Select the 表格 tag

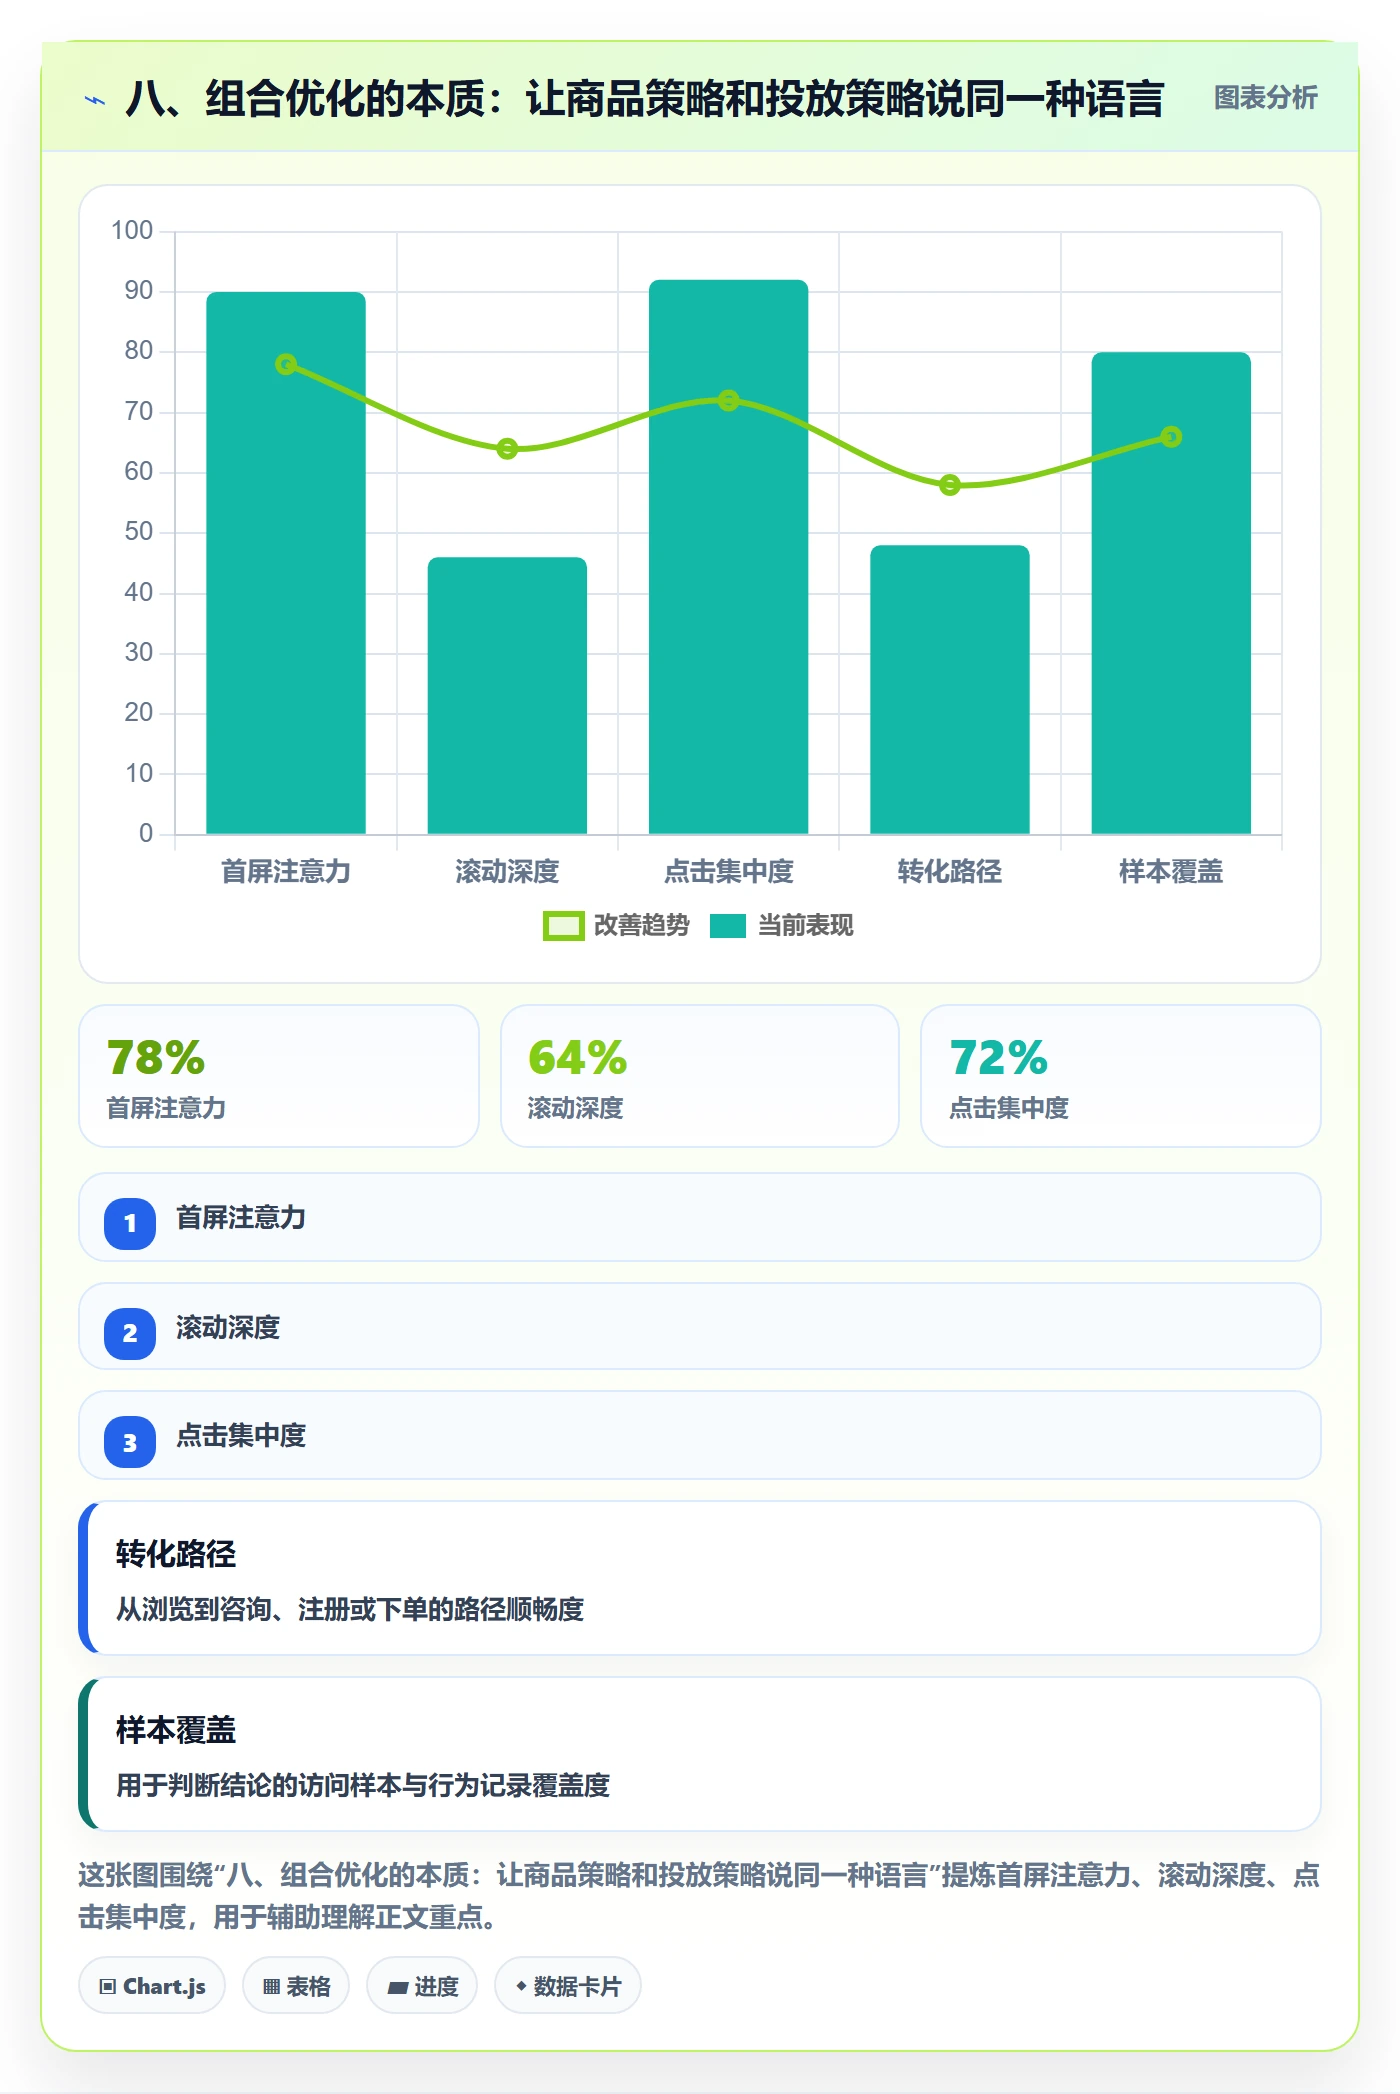[x=296, y=1986]
